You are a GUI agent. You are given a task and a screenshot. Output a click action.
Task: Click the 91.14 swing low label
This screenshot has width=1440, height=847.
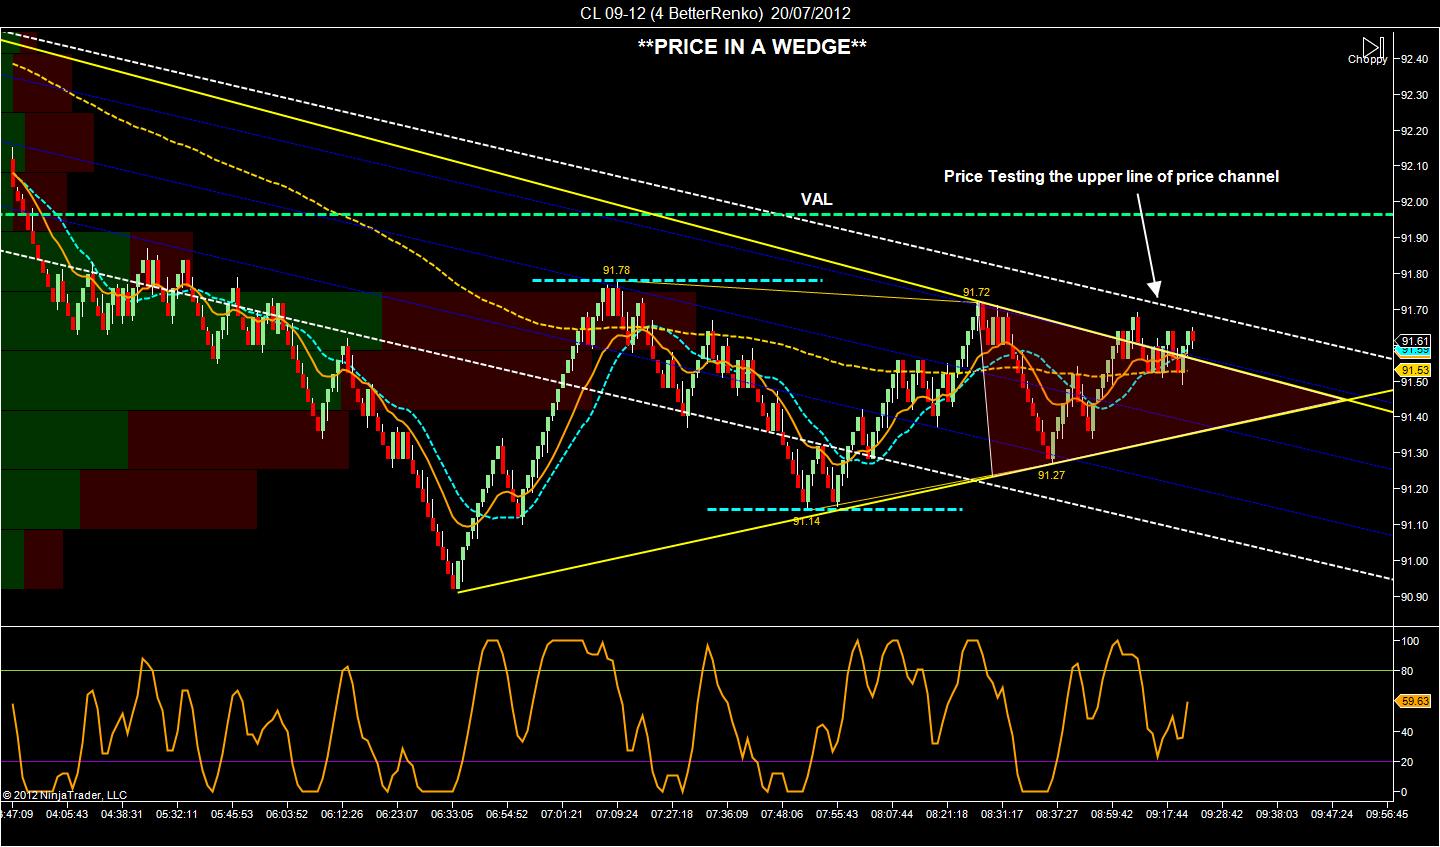click(x=806, y=521)
